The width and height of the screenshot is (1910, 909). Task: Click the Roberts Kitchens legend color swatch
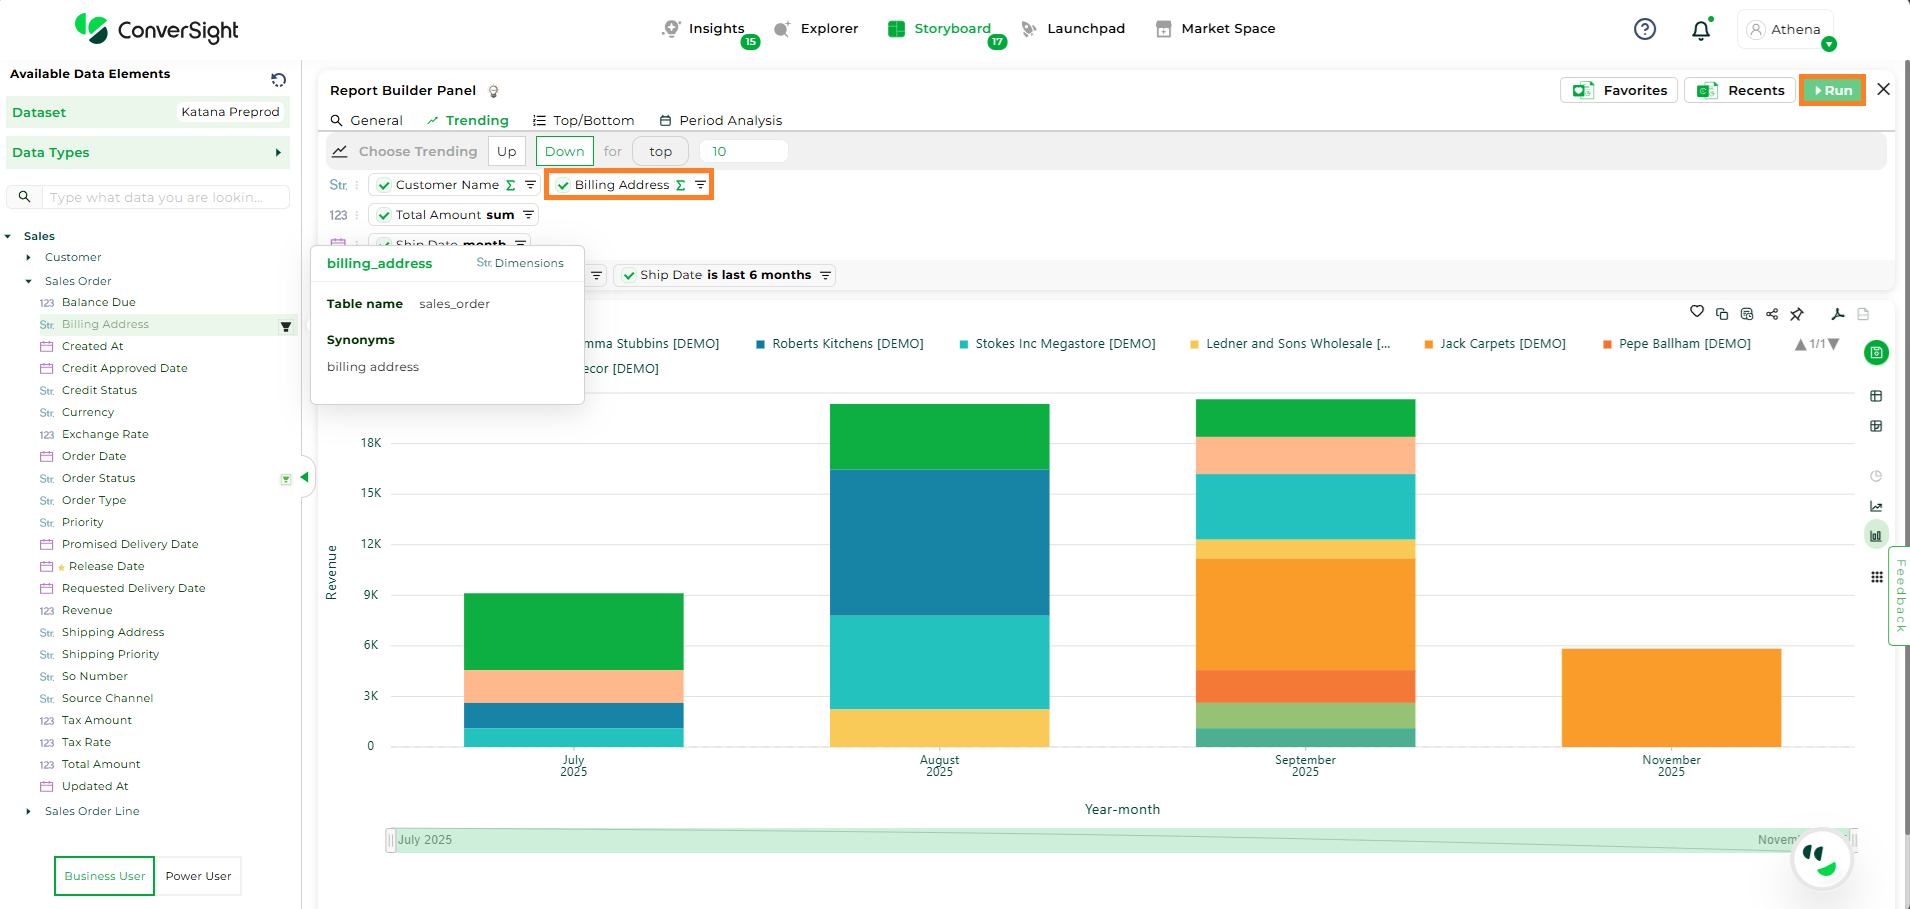[x=761, y=344]
